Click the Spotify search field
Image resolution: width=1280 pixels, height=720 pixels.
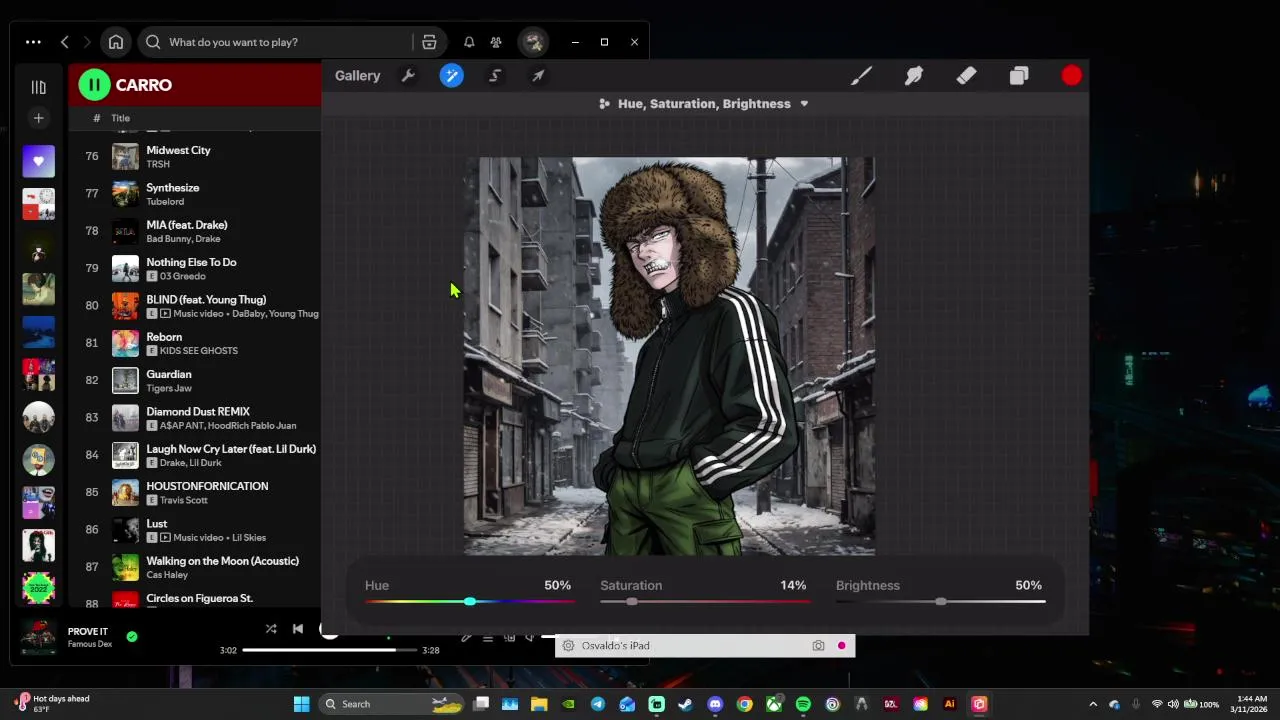(275, 42)
